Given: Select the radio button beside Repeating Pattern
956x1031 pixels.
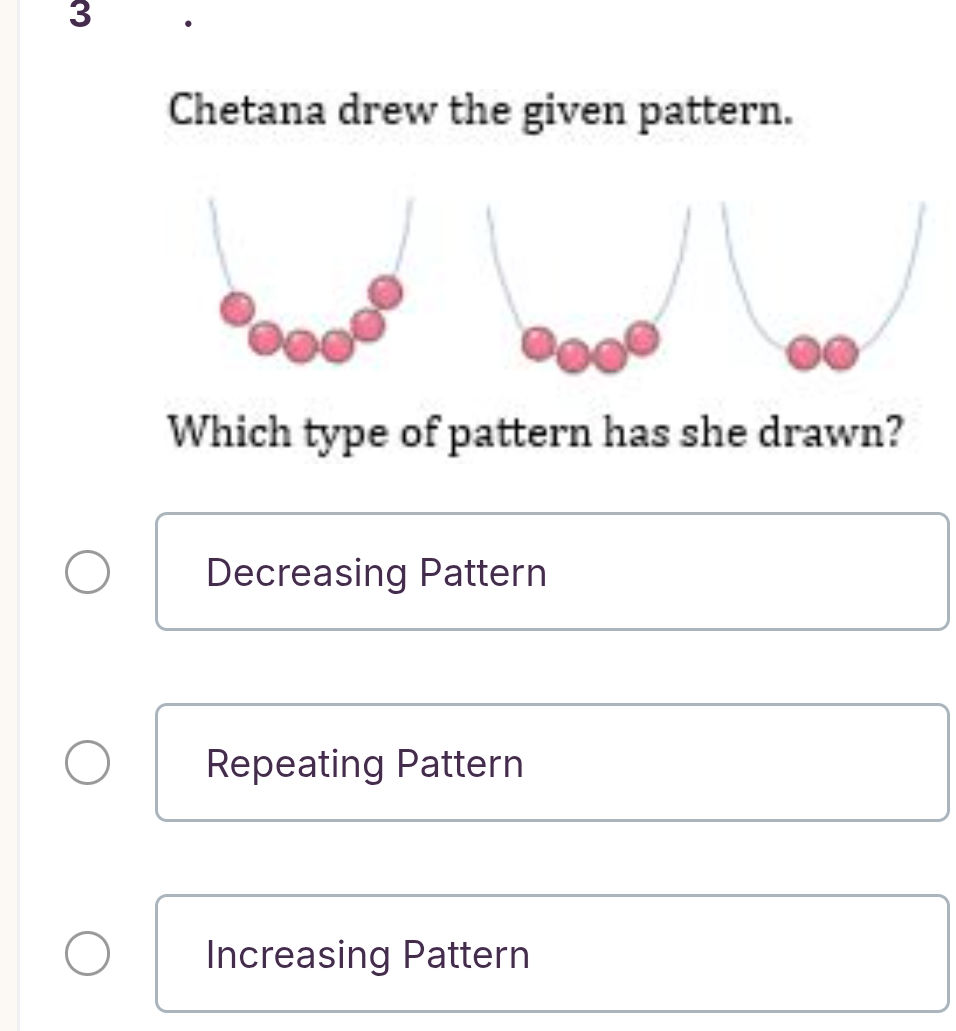Looking at the screenshot, I should (87, 763).
